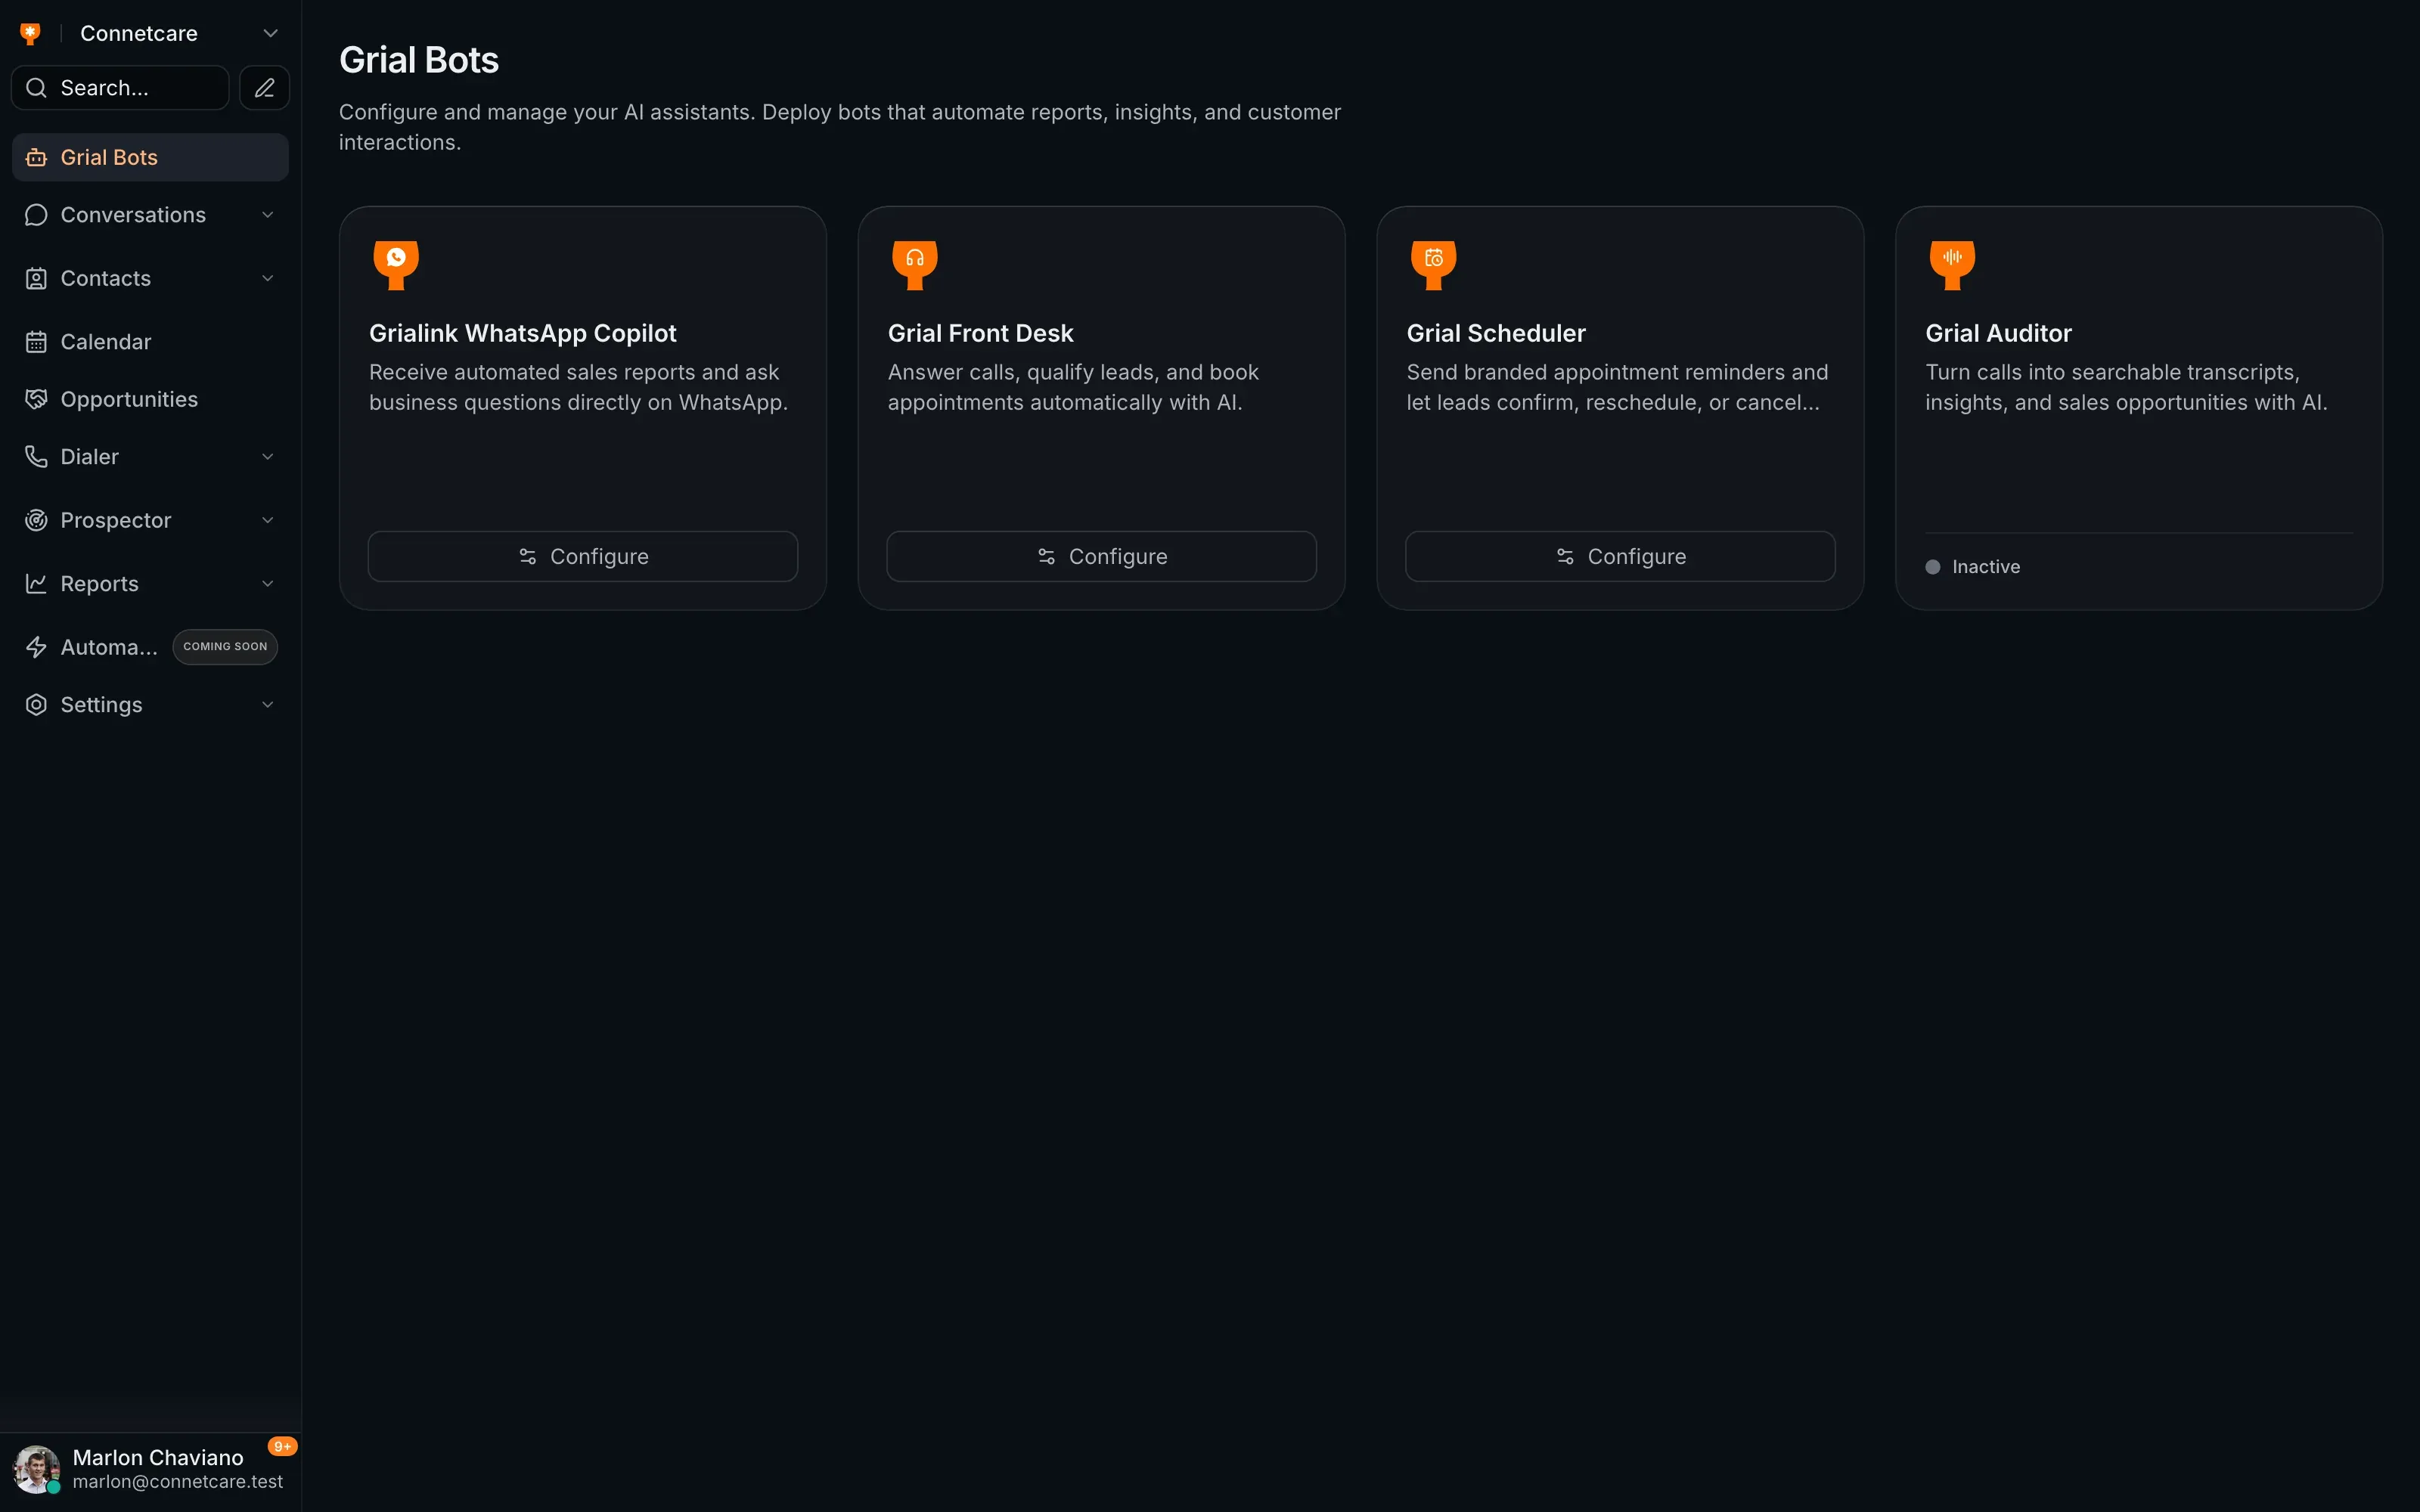
Task: Click the Opportunities handshake icon
Action: [x=36, y=400]
